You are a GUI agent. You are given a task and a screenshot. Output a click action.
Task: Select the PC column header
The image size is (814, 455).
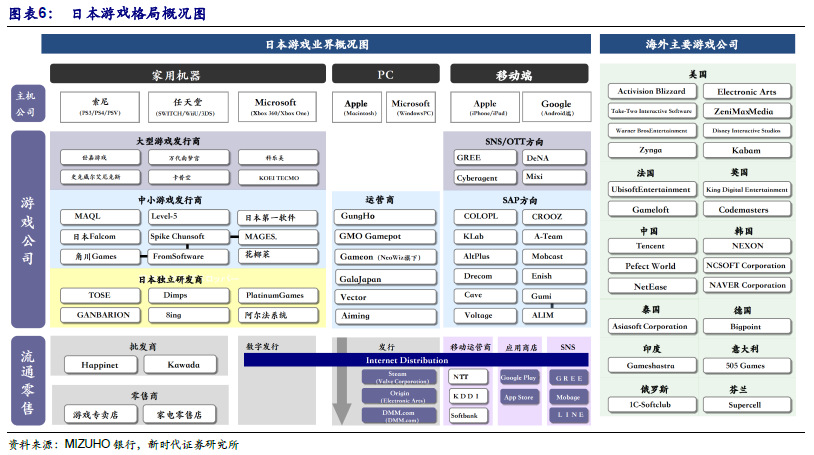[x=385, y=74]
